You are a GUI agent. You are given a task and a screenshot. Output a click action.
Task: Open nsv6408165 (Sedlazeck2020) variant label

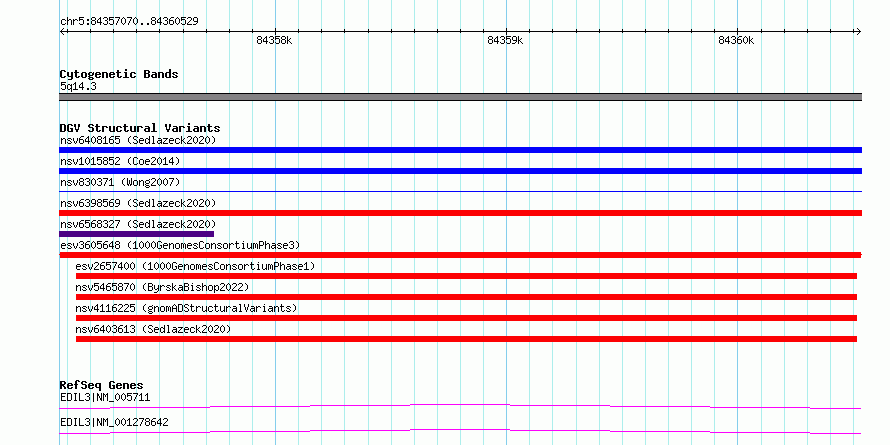point(138,140)
